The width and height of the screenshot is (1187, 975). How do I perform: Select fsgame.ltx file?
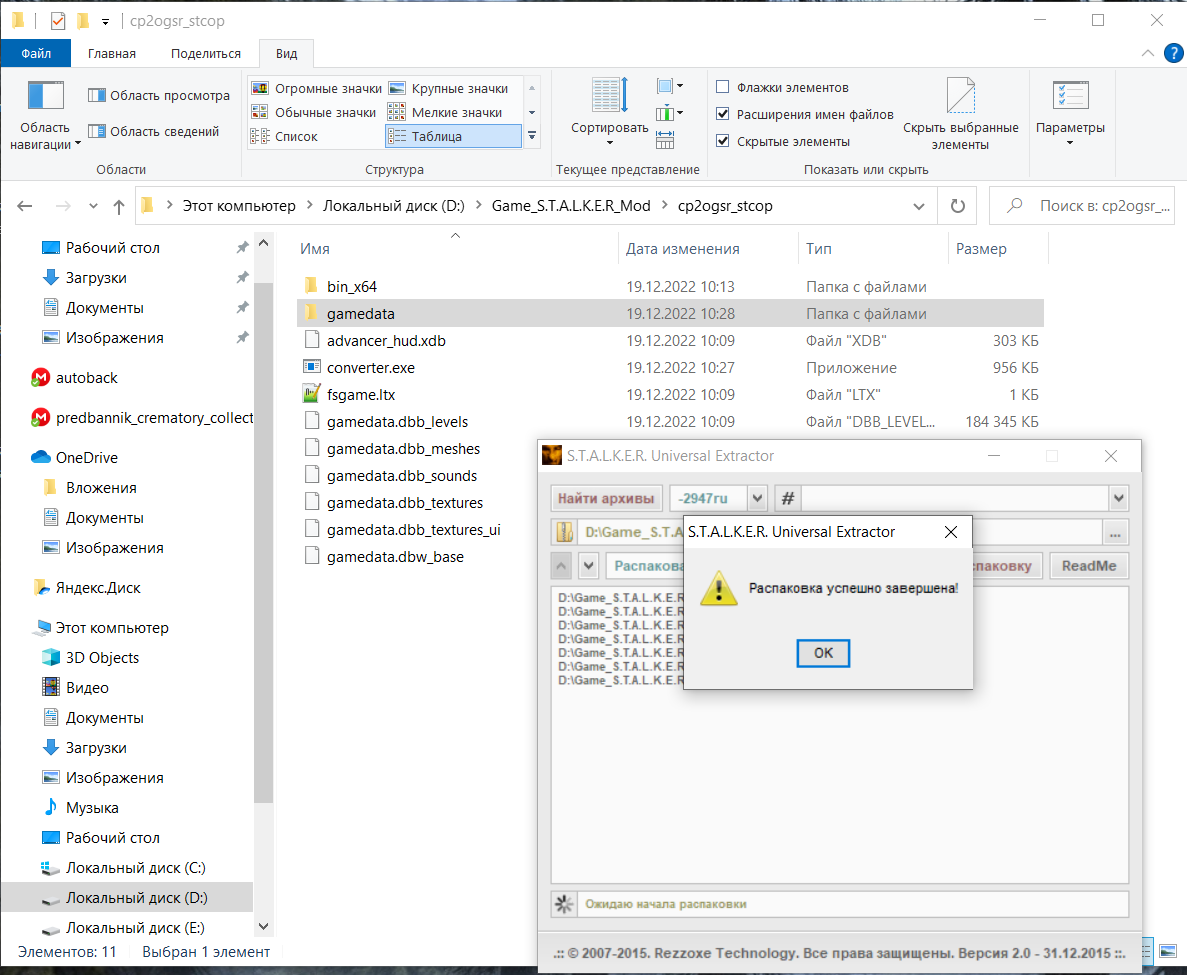(x=360, y=394)
